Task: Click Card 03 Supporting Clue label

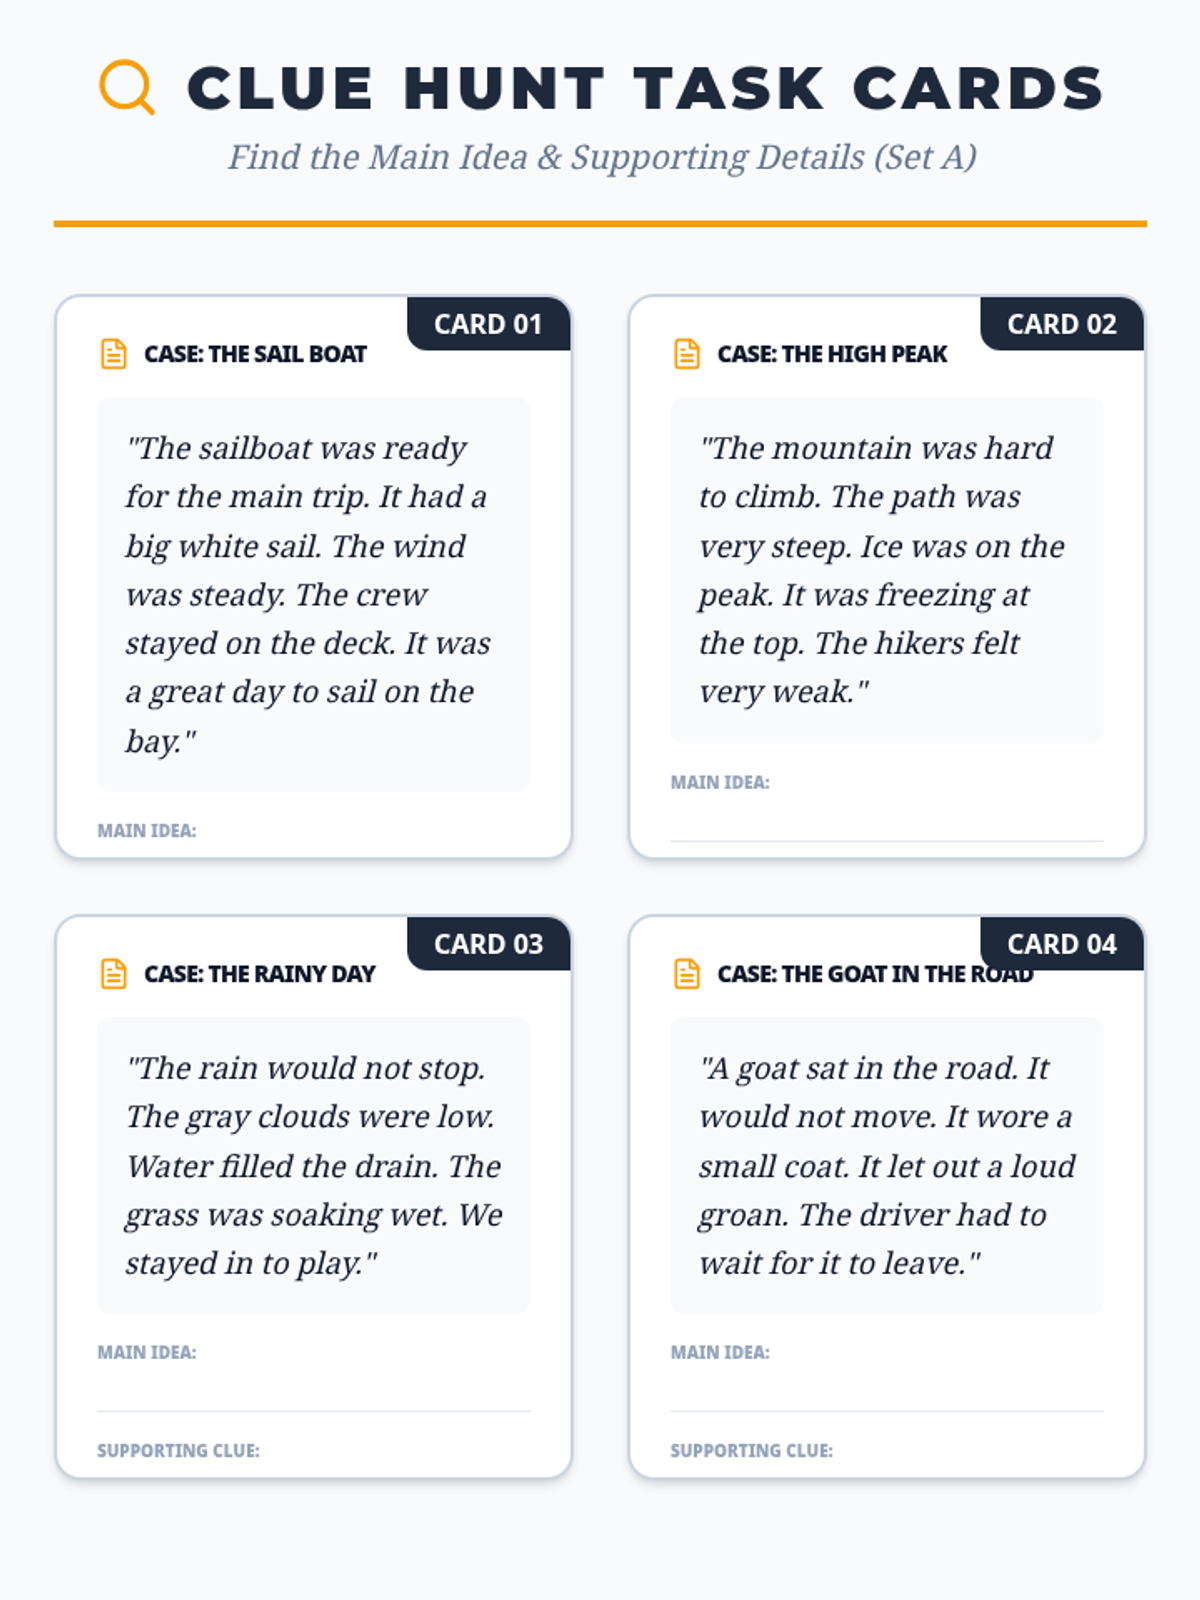Action: [178, 1451]
